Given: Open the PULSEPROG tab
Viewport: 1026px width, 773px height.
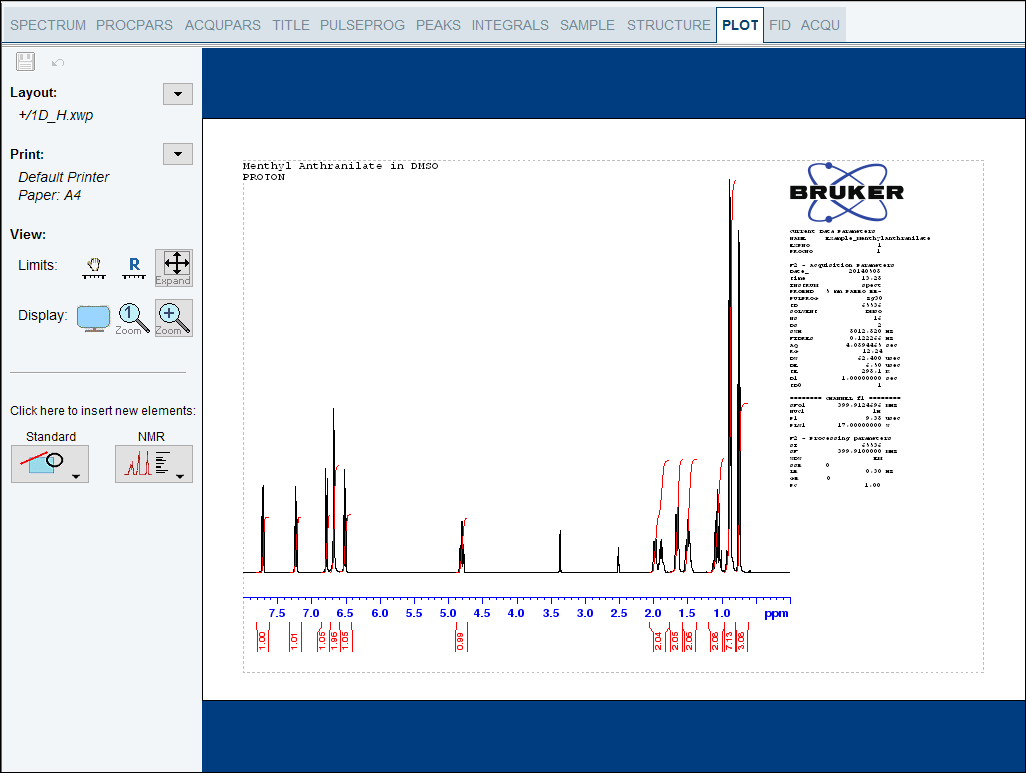Looking at the screenshot, I should [x=362, y=25].
